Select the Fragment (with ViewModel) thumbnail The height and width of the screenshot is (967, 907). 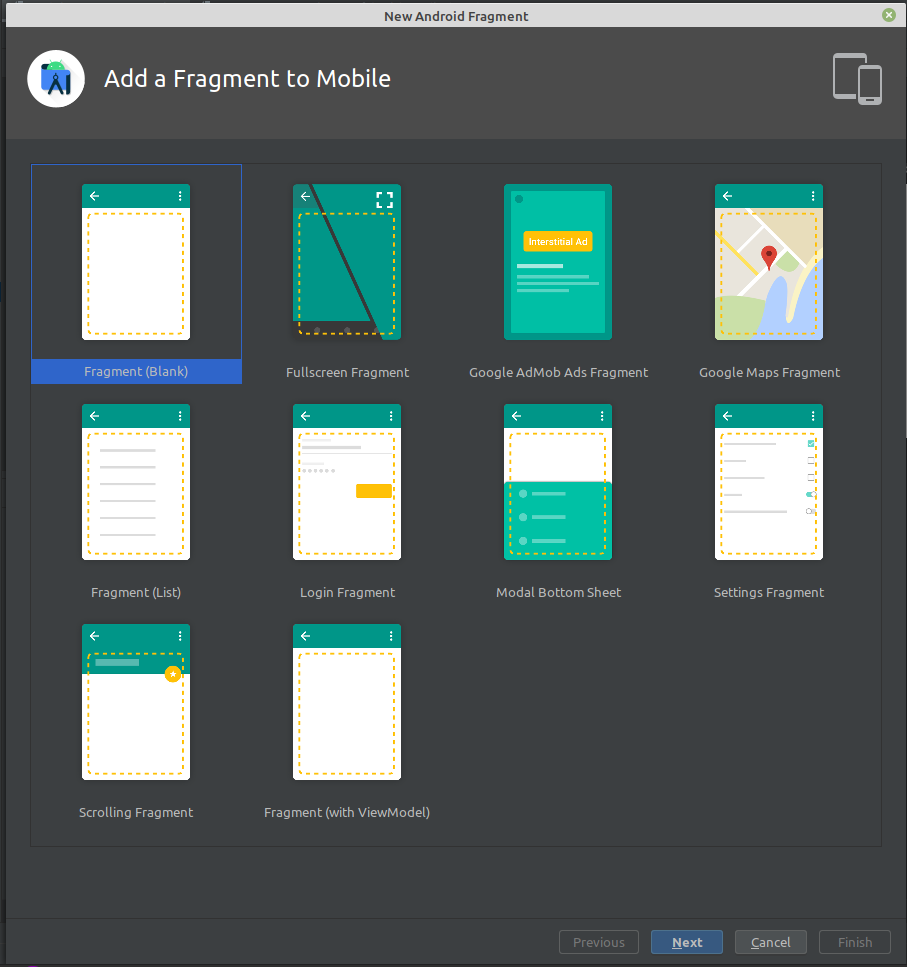click(x=347, y=702)
